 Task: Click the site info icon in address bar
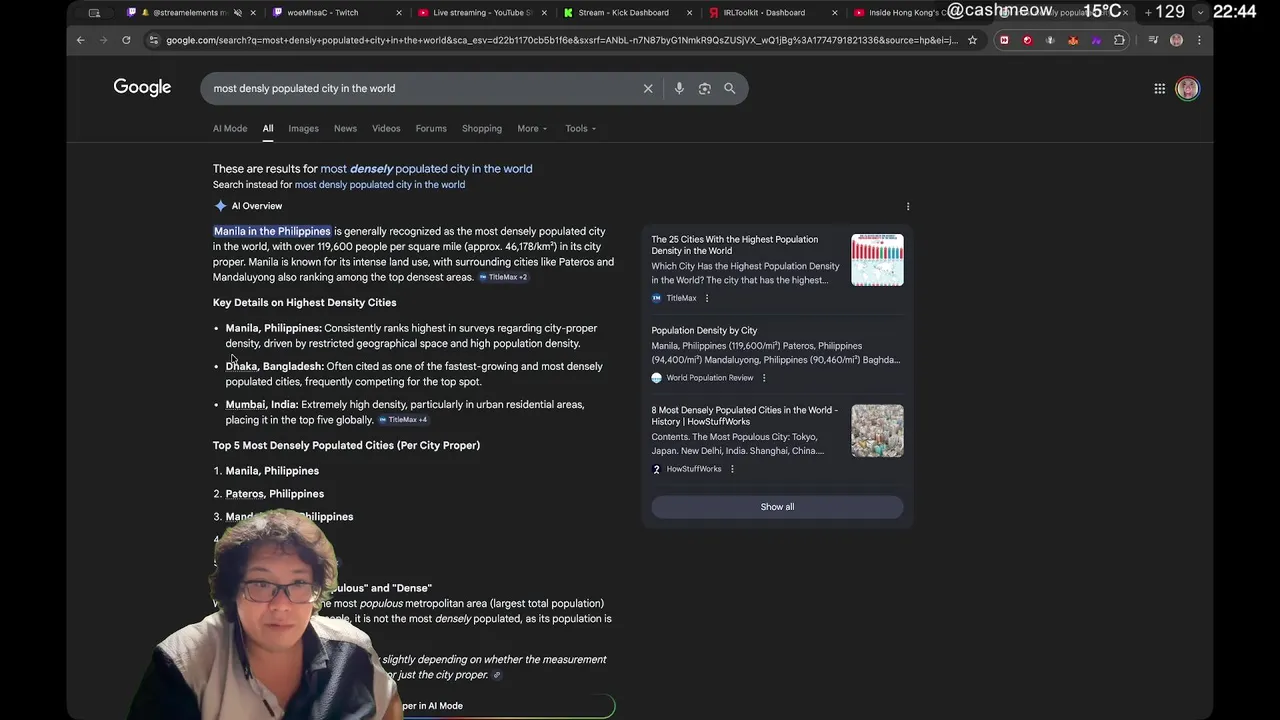click(153, 40)
